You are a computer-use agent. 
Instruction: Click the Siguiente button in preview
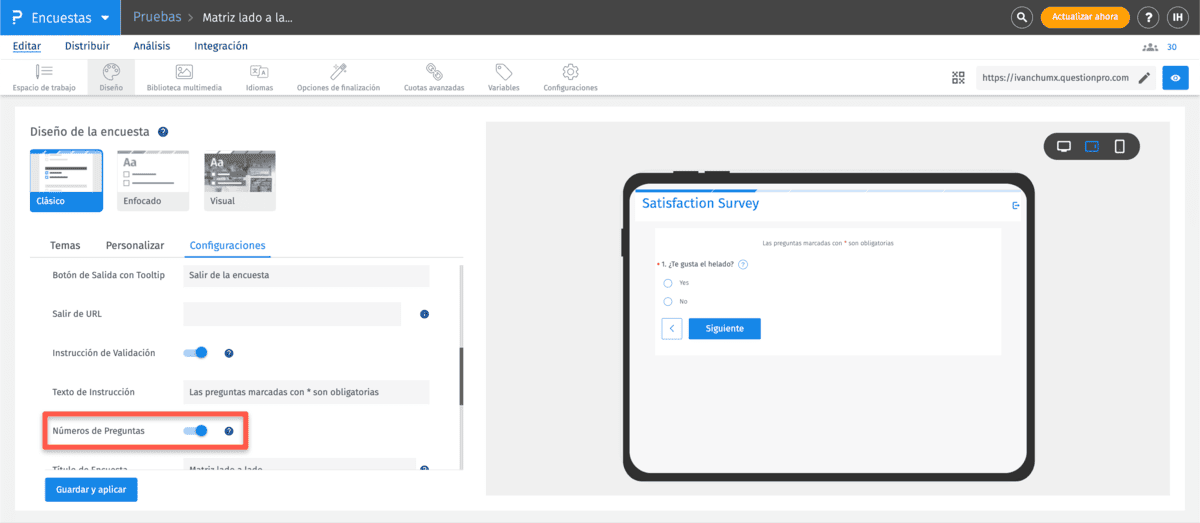724,328
